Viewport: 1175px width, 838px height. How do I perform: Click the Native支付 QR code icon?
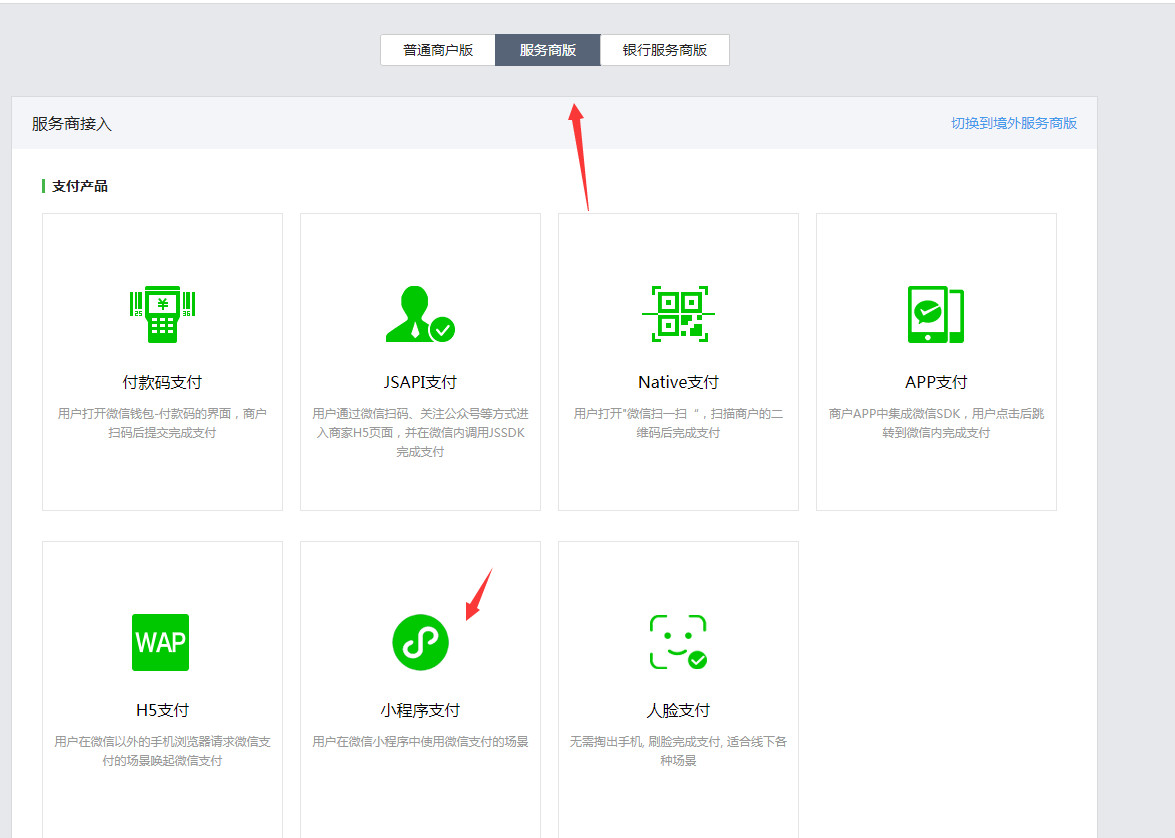pos(678,314)
